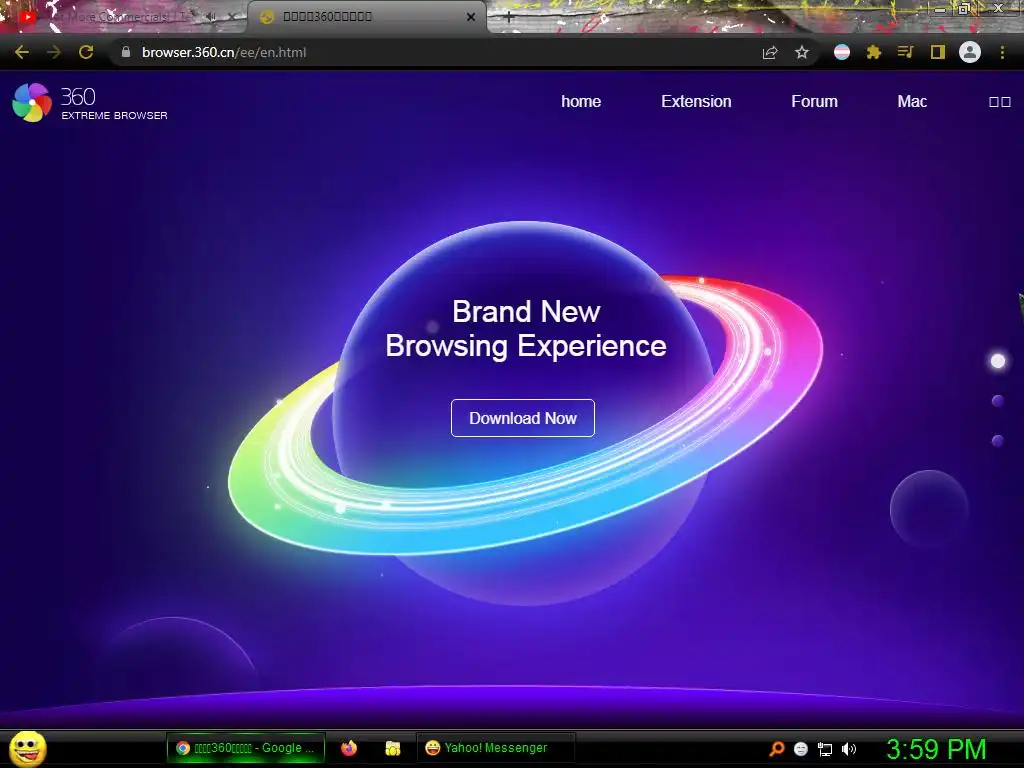Reload the 360 browser page
This screenshot has width=1024, height=768.
pyautogui.click(x=86, y=52)
